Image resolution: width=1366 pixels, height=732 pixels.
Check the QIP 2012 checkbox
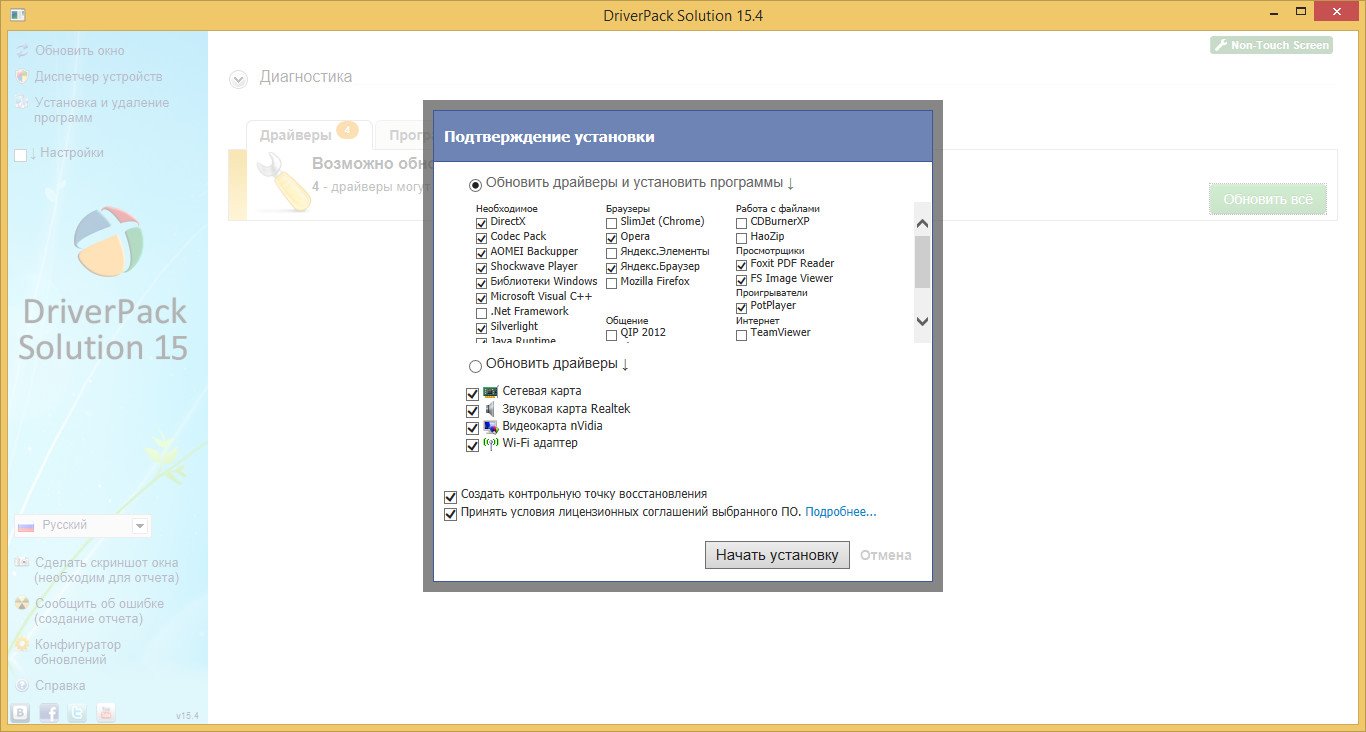[612, 335]
